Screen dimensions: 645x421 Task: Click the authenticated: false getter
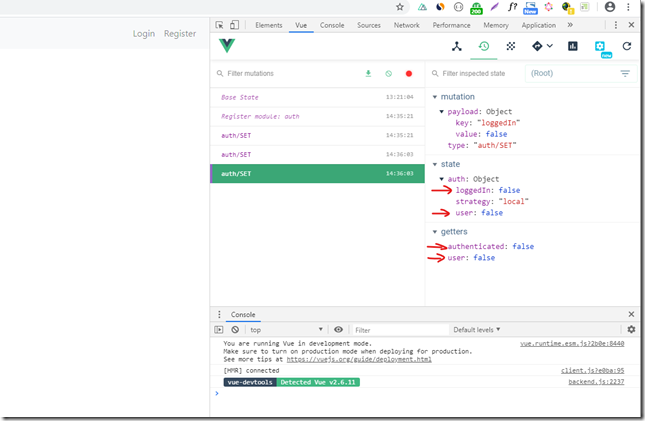491,247
